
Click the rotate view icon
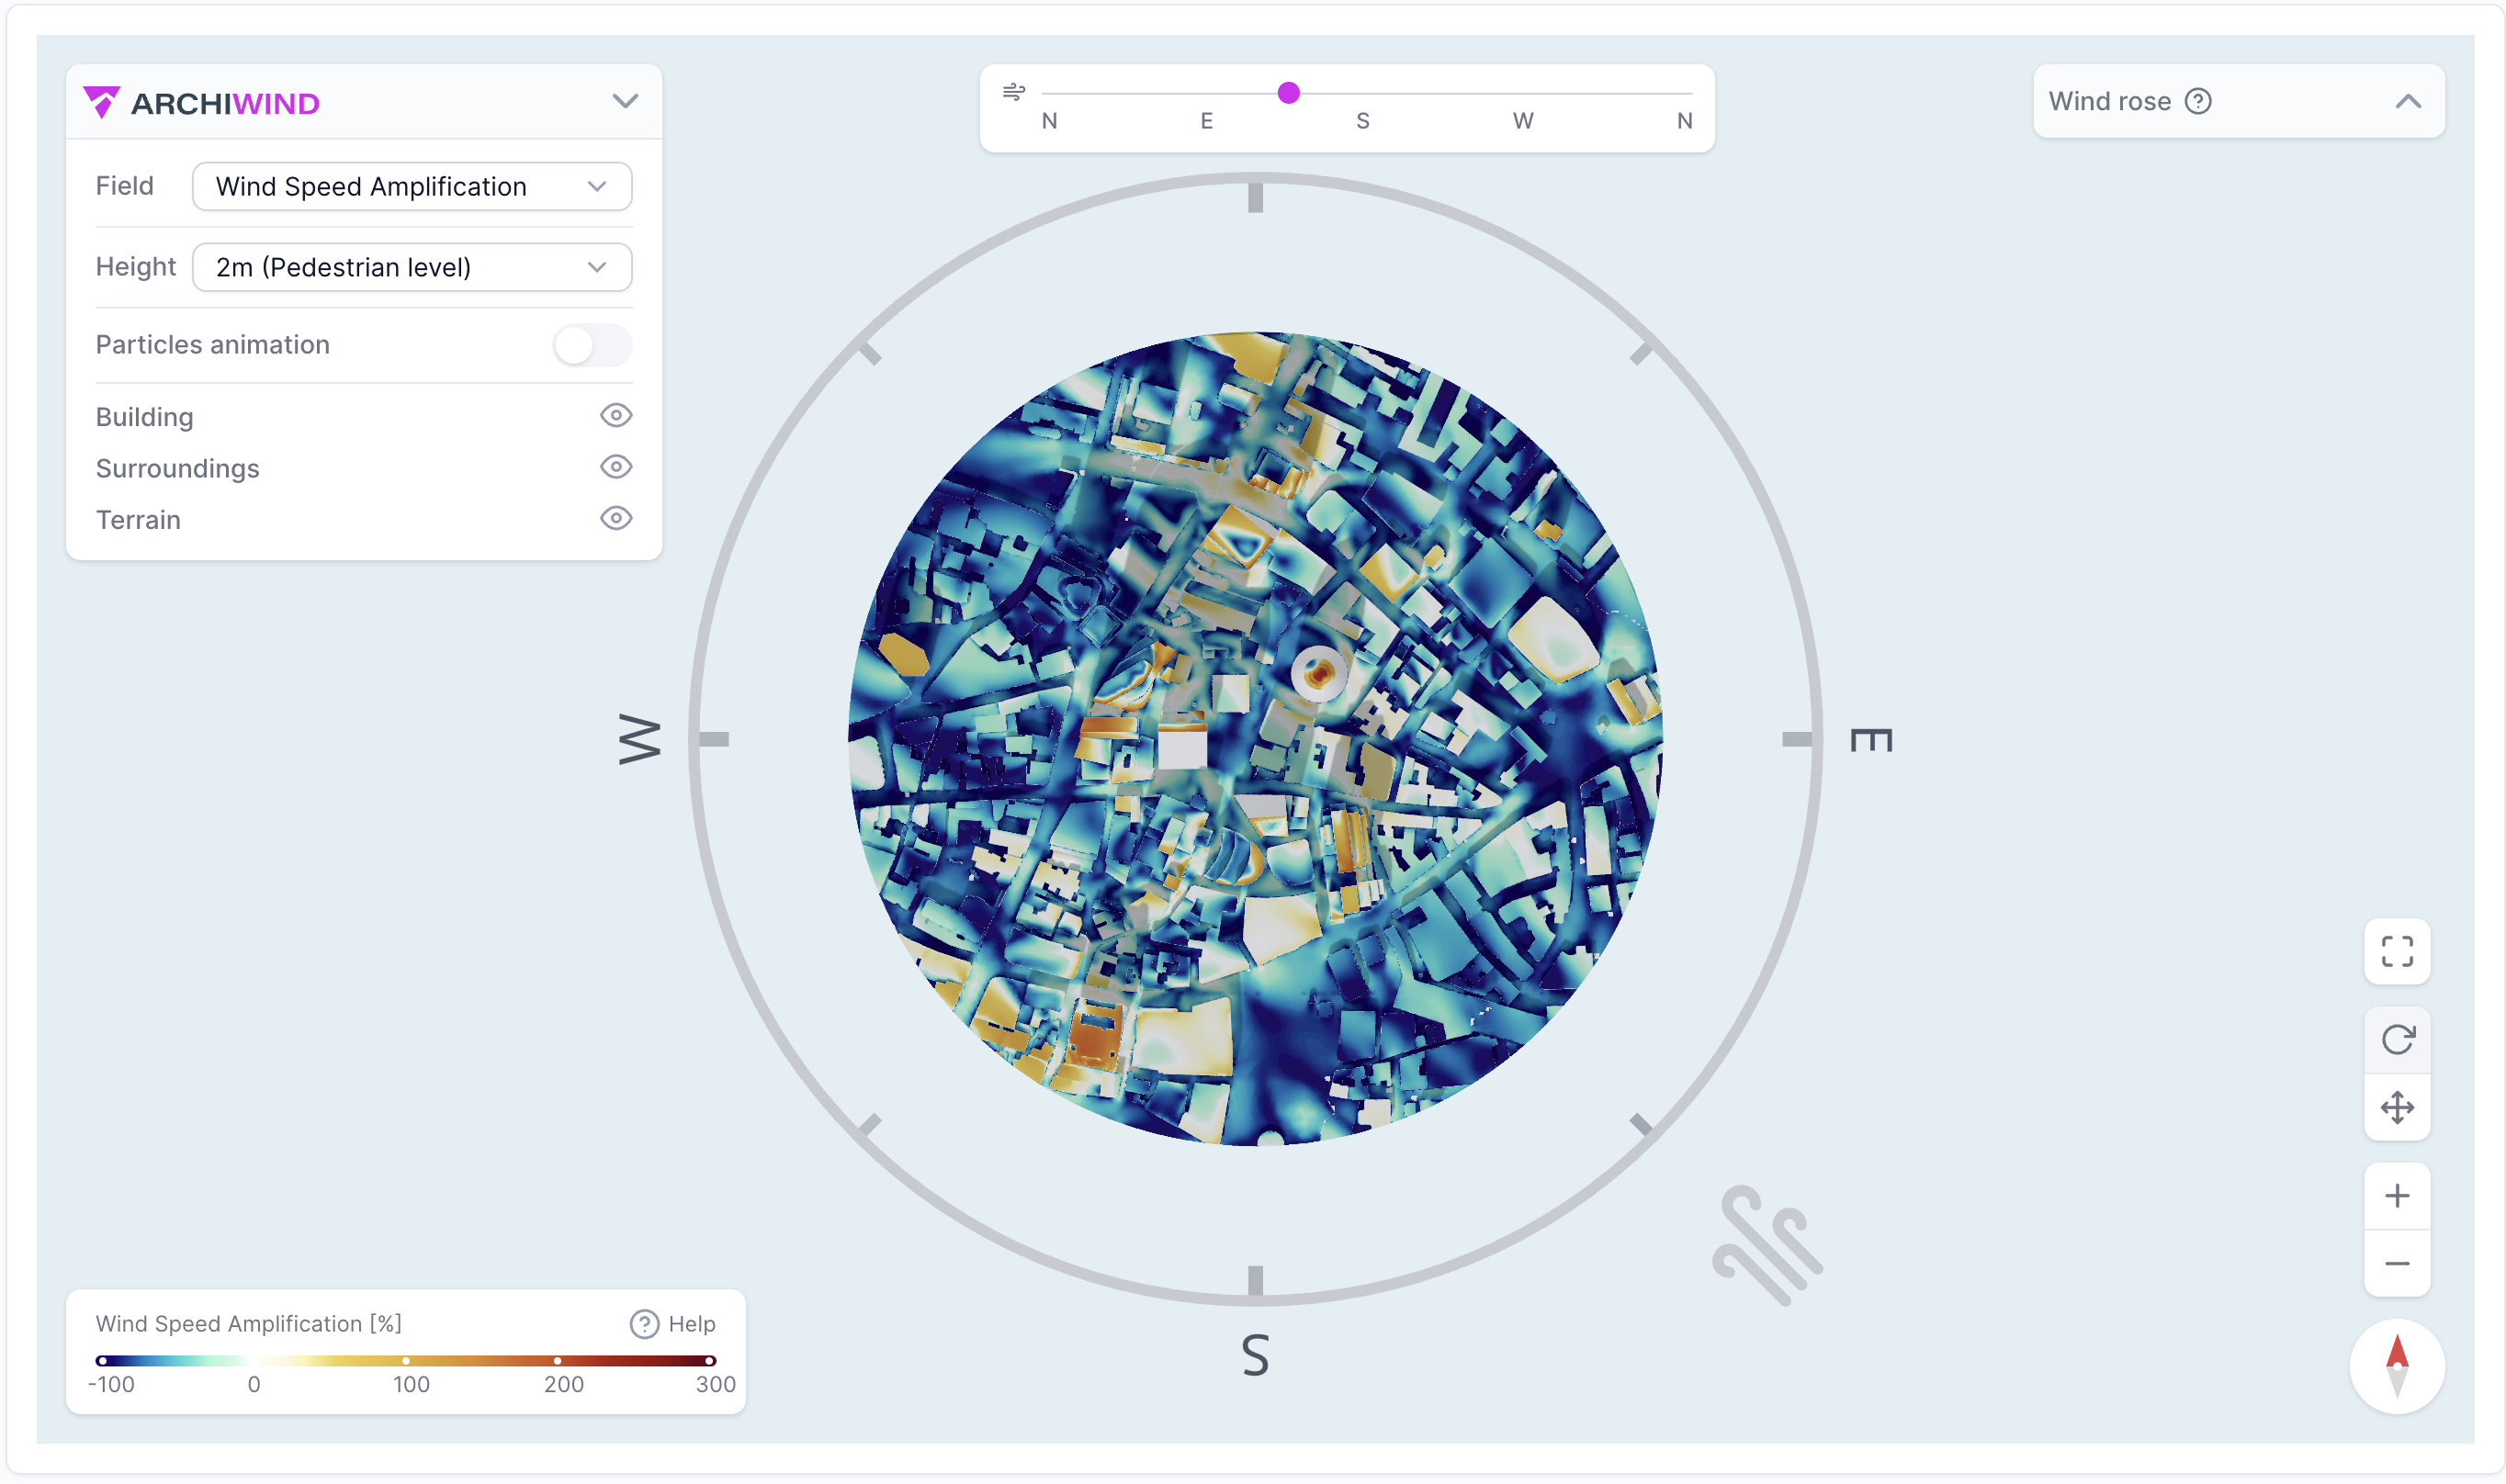pyautogui.click(x=2396, y=1040)
